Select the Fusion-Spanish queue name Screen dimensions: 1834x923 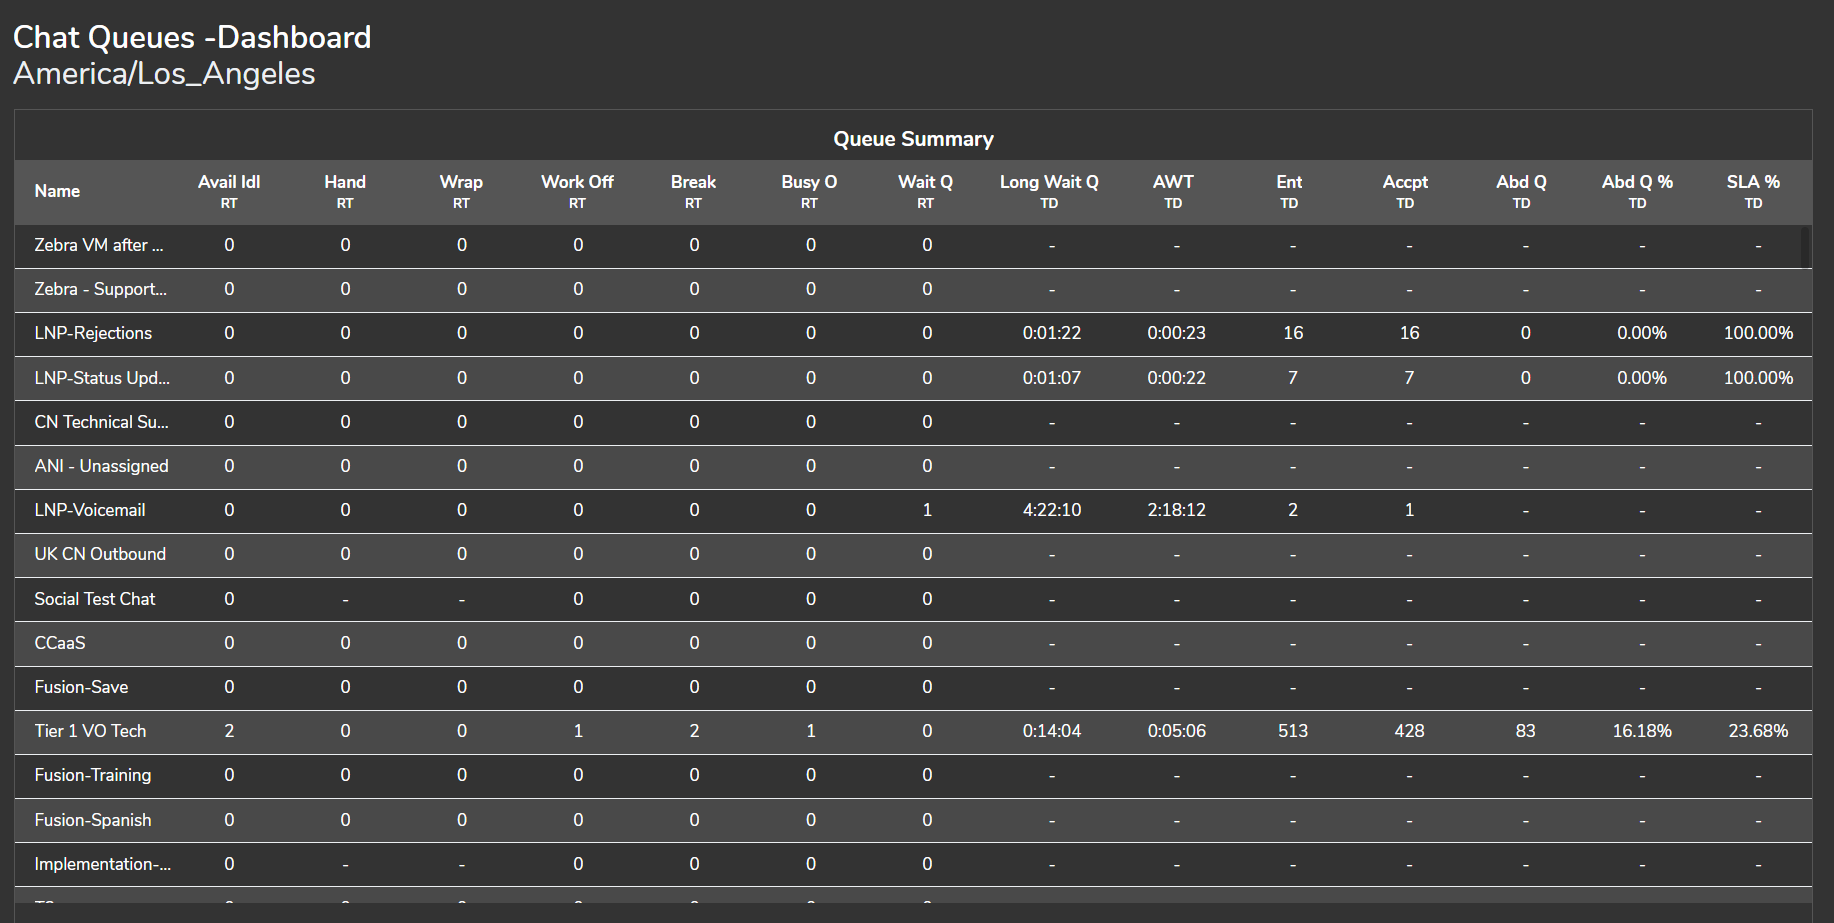tap(93, 820)
